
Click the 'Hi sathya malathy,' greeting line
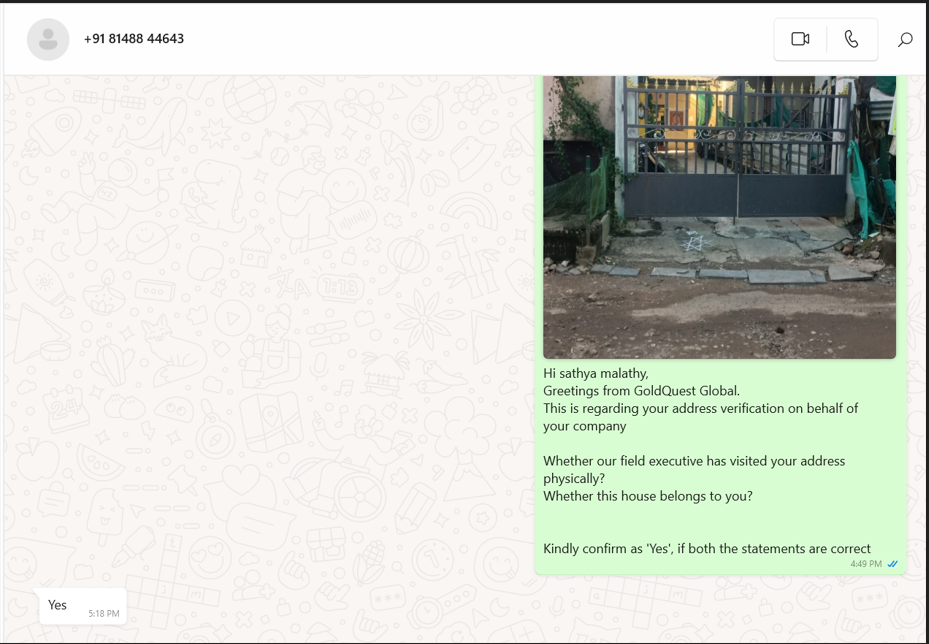click(x=596, y=373)
